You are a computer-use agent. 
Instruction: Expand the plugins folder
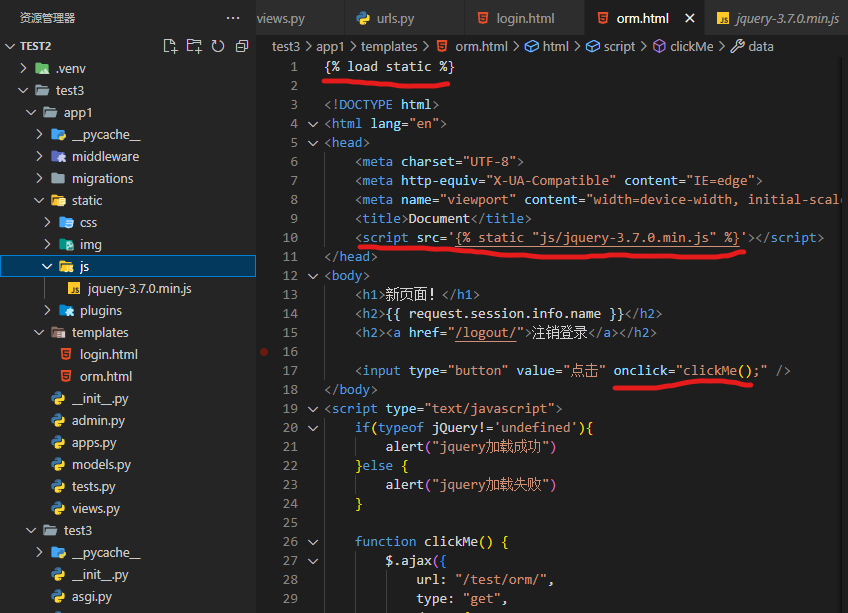101,310
